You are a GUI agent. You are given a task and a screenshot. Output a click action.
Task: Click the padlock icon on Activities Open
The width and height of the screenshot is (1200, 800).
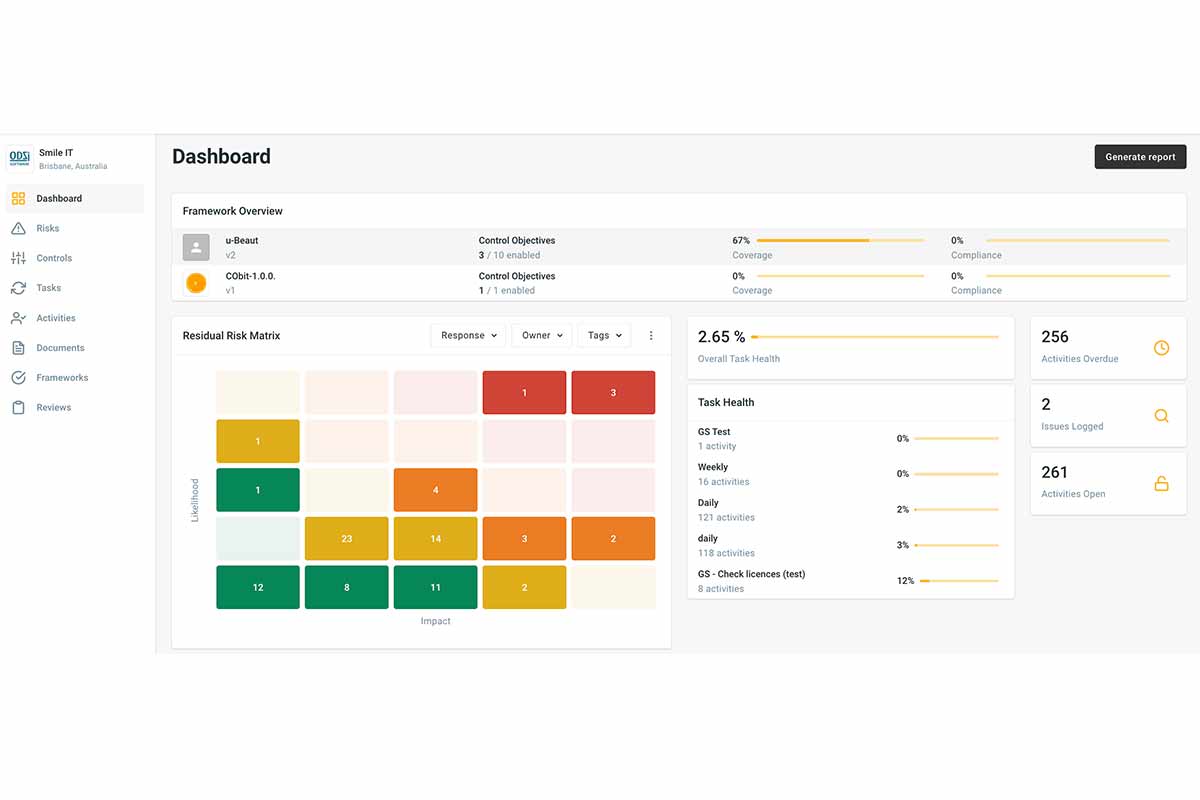click(1161, 484)
